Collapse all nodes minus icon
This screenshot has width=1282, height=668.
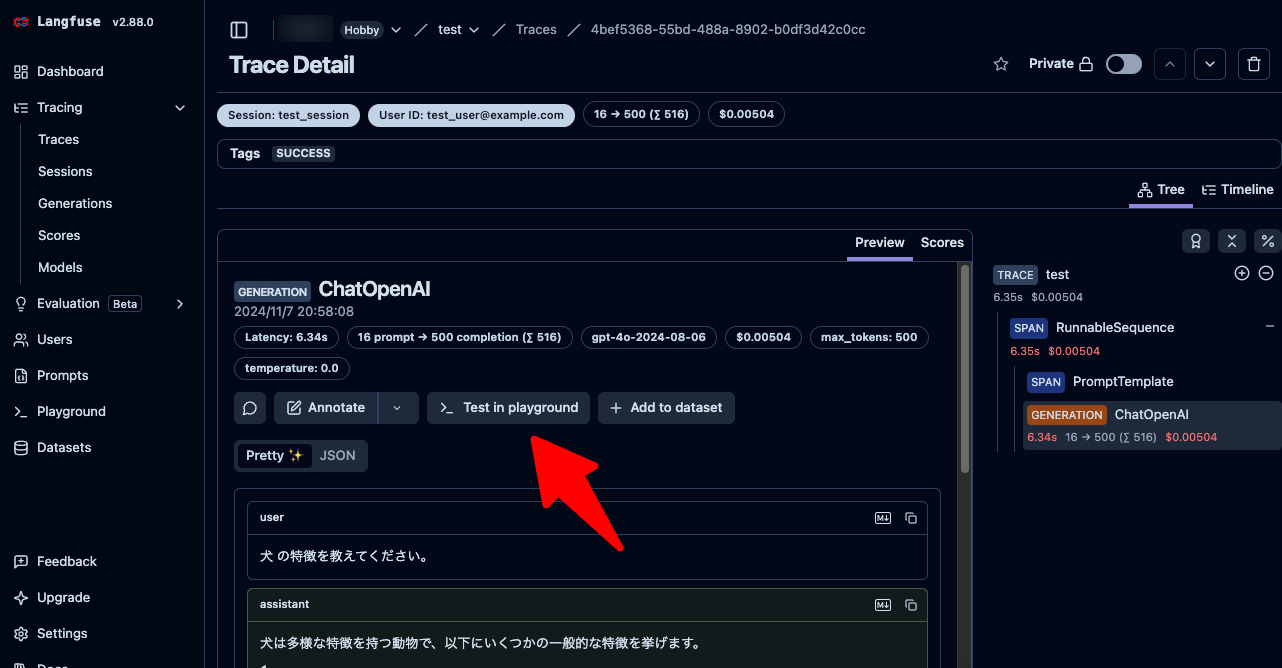[x=1266, y=273]
